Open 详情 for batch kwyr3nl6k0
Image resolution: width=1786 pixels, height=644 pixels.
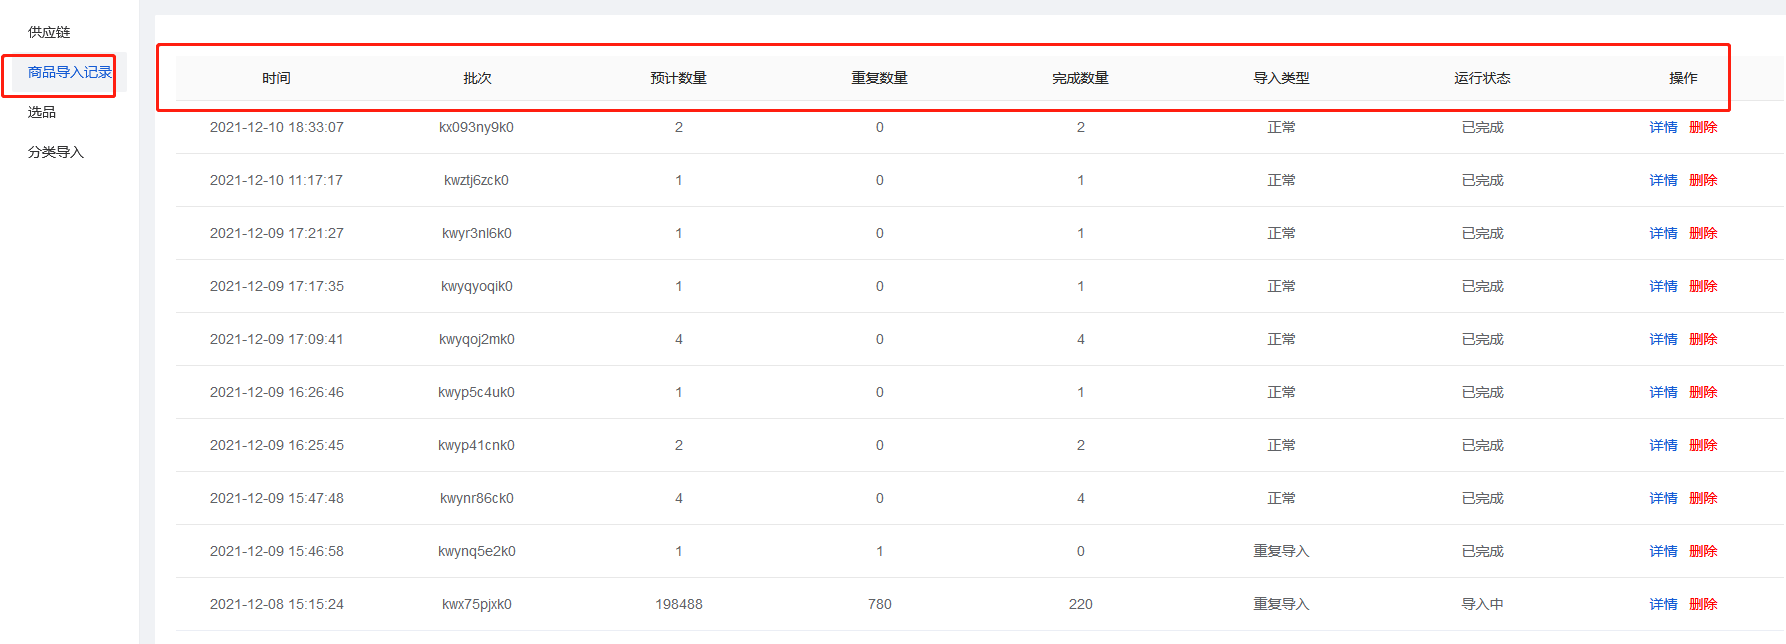[x=1663, y=233]
